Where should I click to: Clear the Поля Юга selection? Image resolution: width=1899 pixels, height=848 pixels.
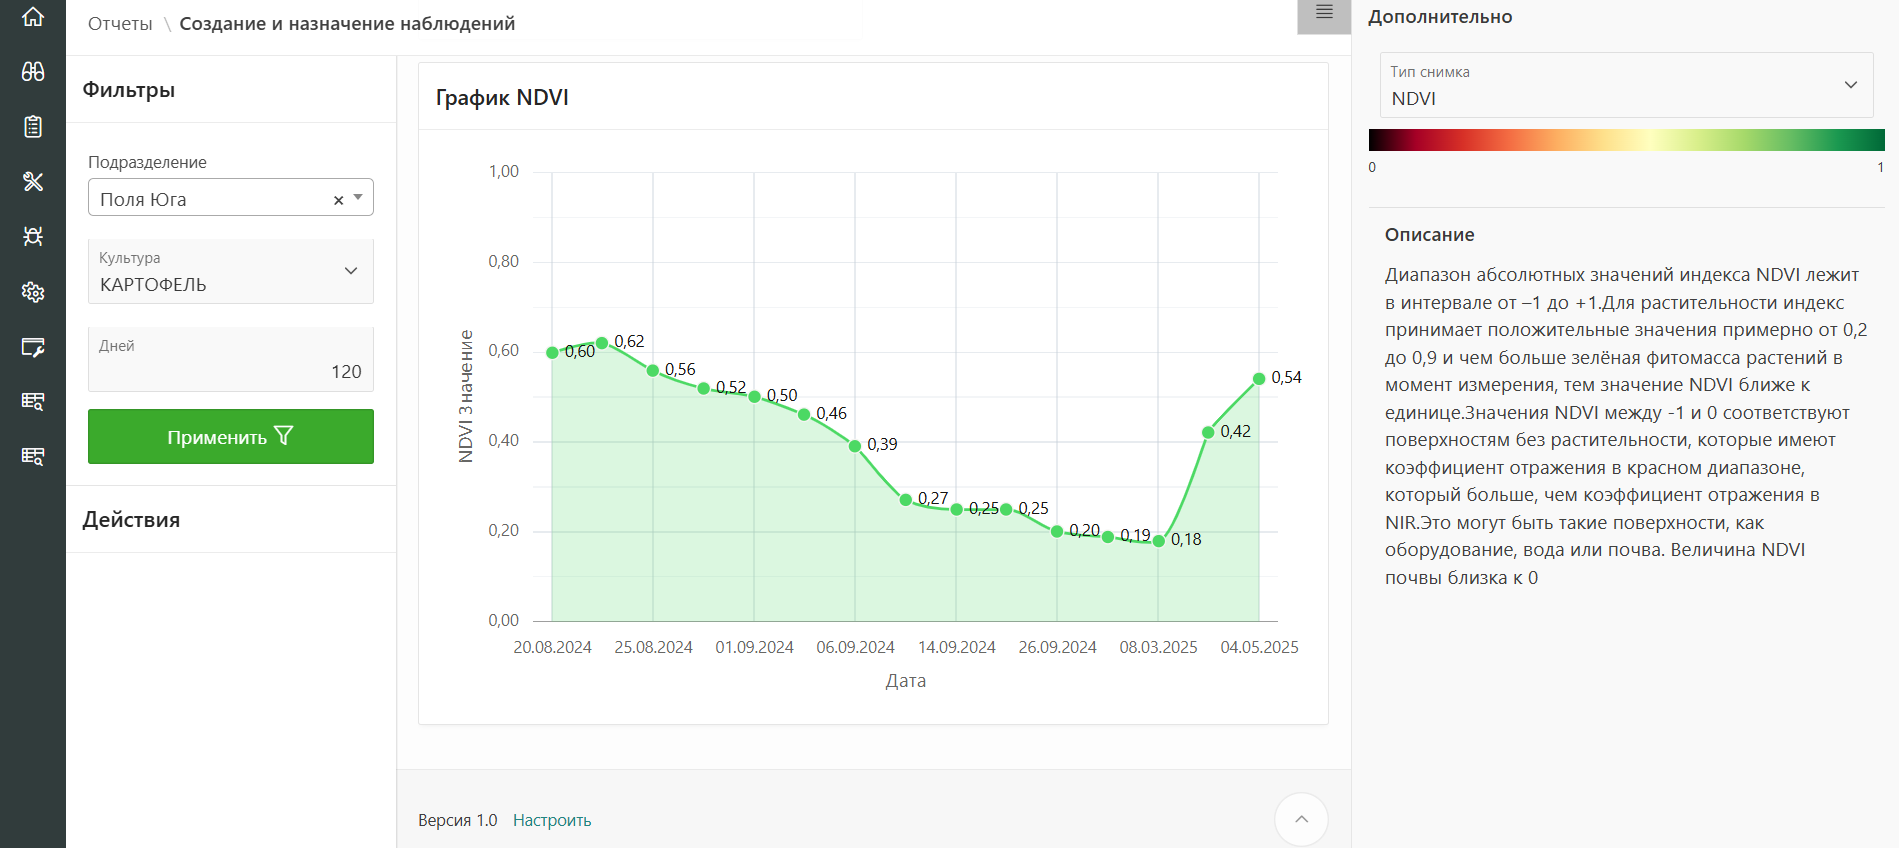pyautogui.click(x=338, y=200)
